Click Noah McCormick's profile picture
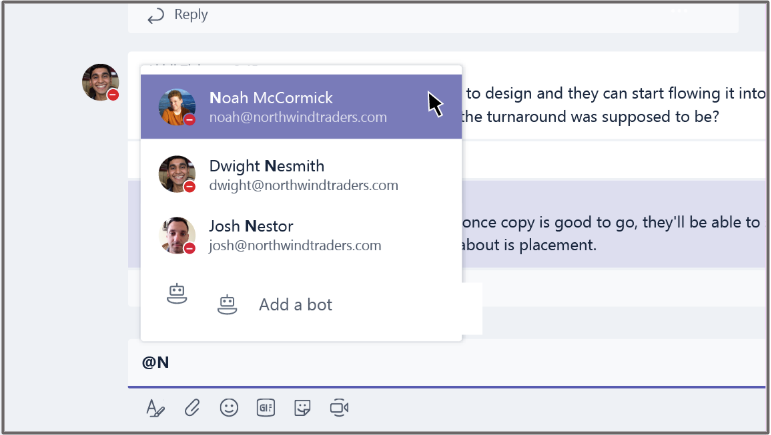Image resolution: width=771 pixels, height=435 pixels. tap(176, 106)
